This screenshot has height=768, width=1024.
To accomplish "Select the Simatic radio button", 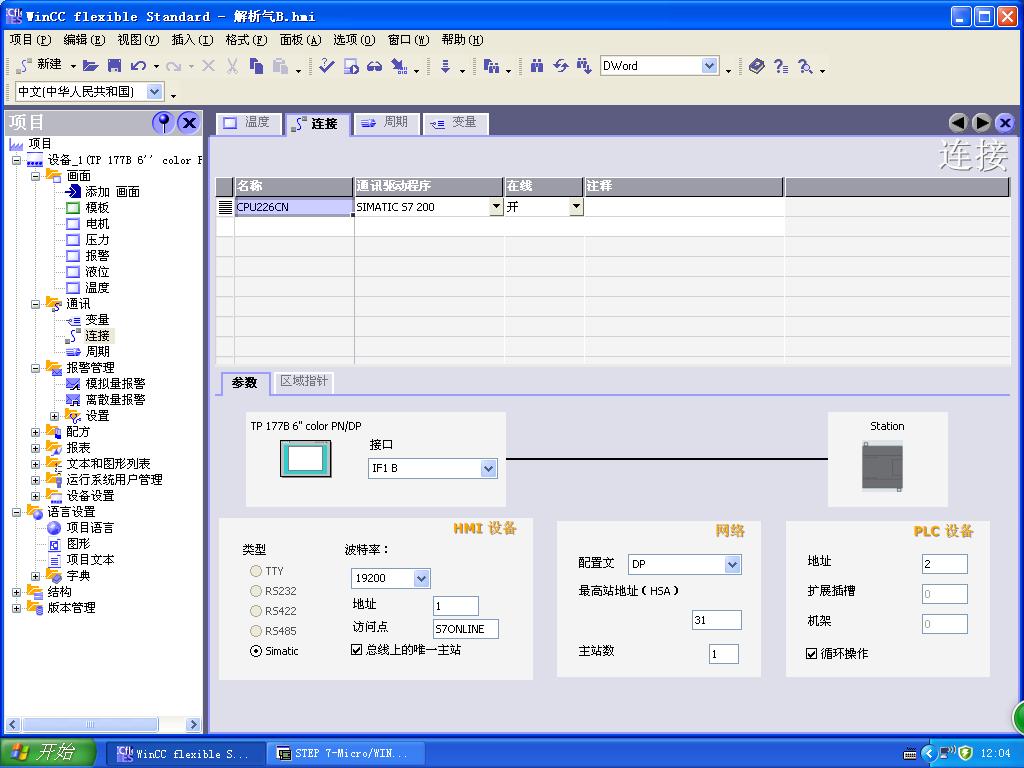I will [256, 651].
